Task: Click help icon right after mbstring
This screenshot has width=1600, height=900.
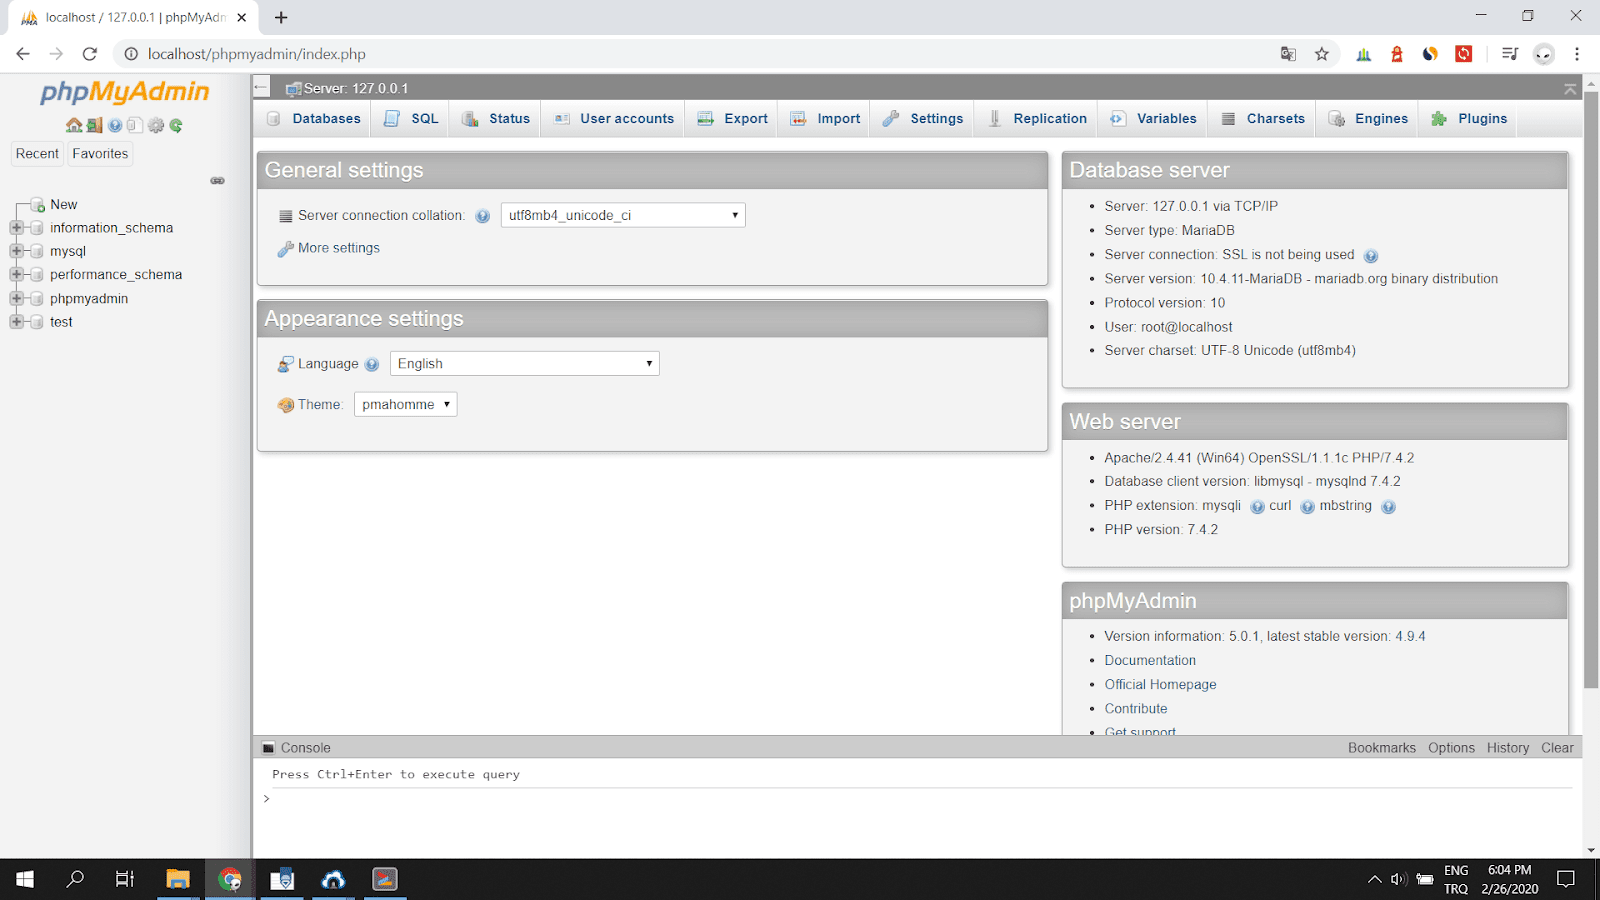Action: pos(1388,507)
